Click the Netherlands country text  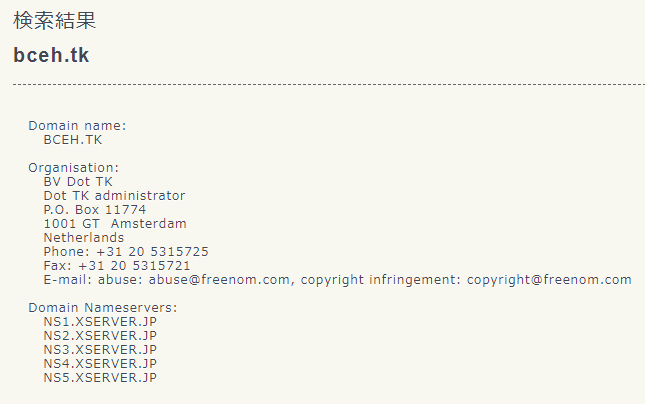coord(84,238)
